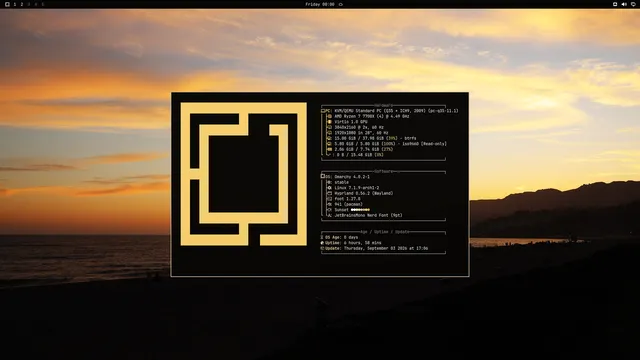
Task: Click the 'Hardware' section header
Action: click(384, 105)
